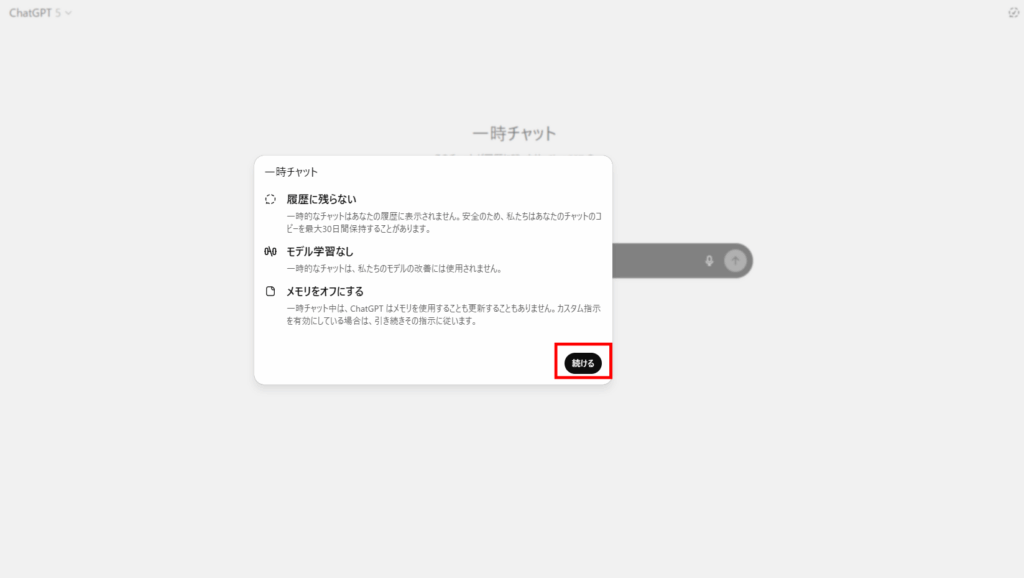Click the send arrow button in the message bar

point(735,261)
